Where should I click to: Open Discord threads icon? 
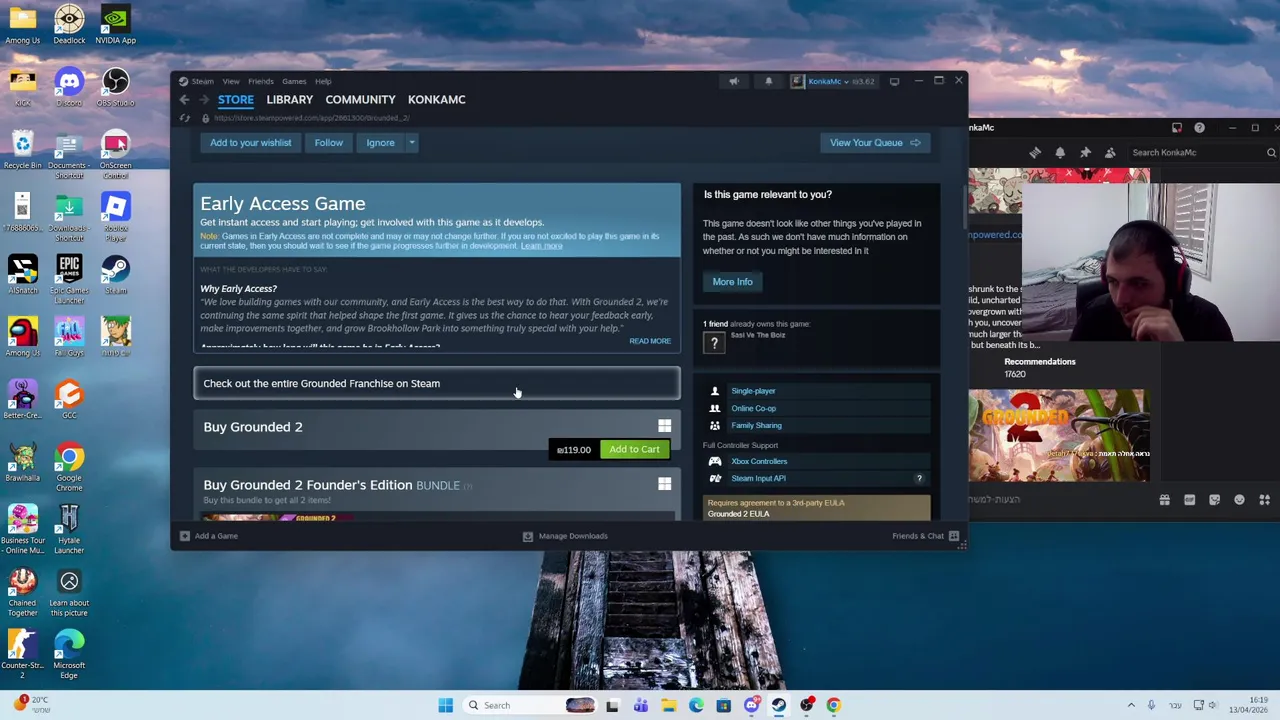1035,153
